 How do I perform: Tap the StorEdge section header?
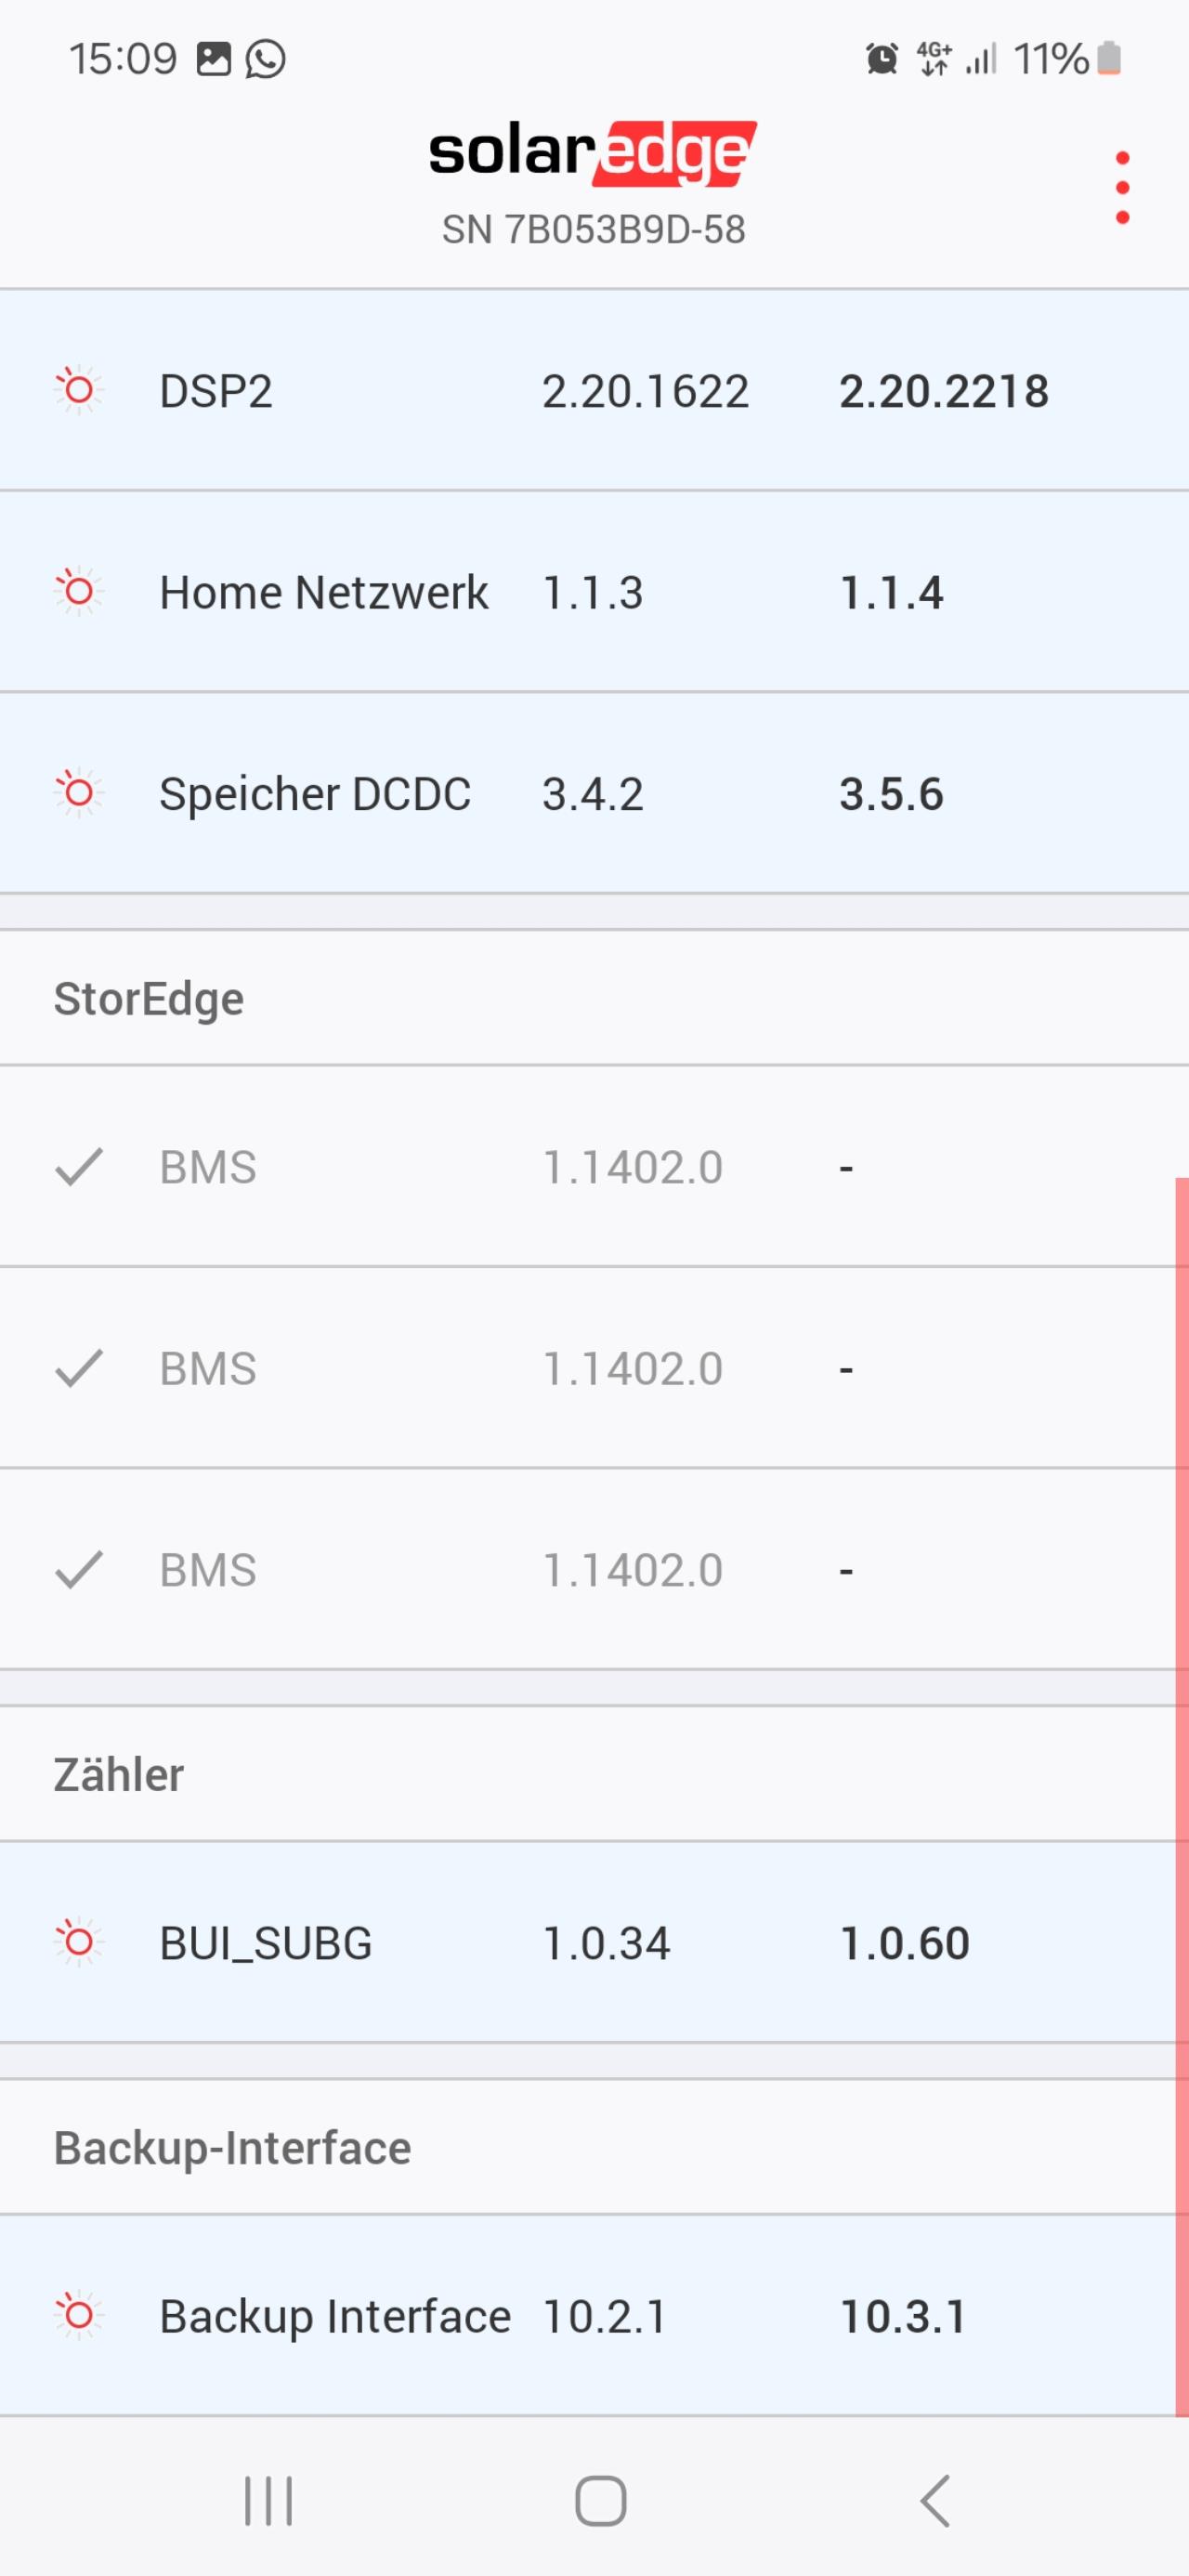point(148,999)
